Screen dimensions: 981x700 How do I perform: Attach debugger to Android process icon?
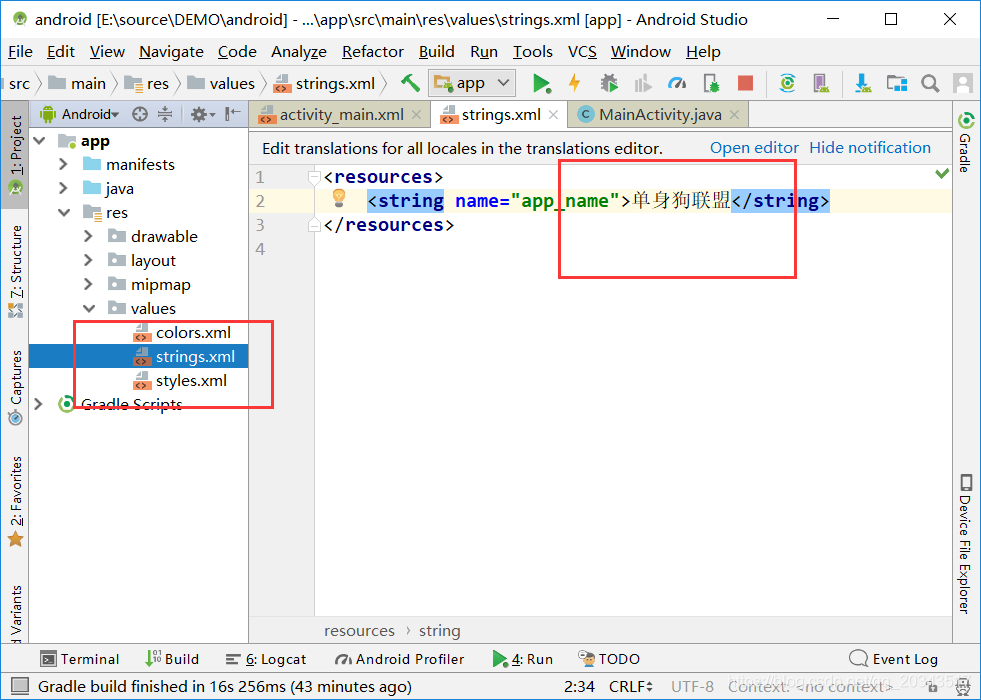point(711,83)
